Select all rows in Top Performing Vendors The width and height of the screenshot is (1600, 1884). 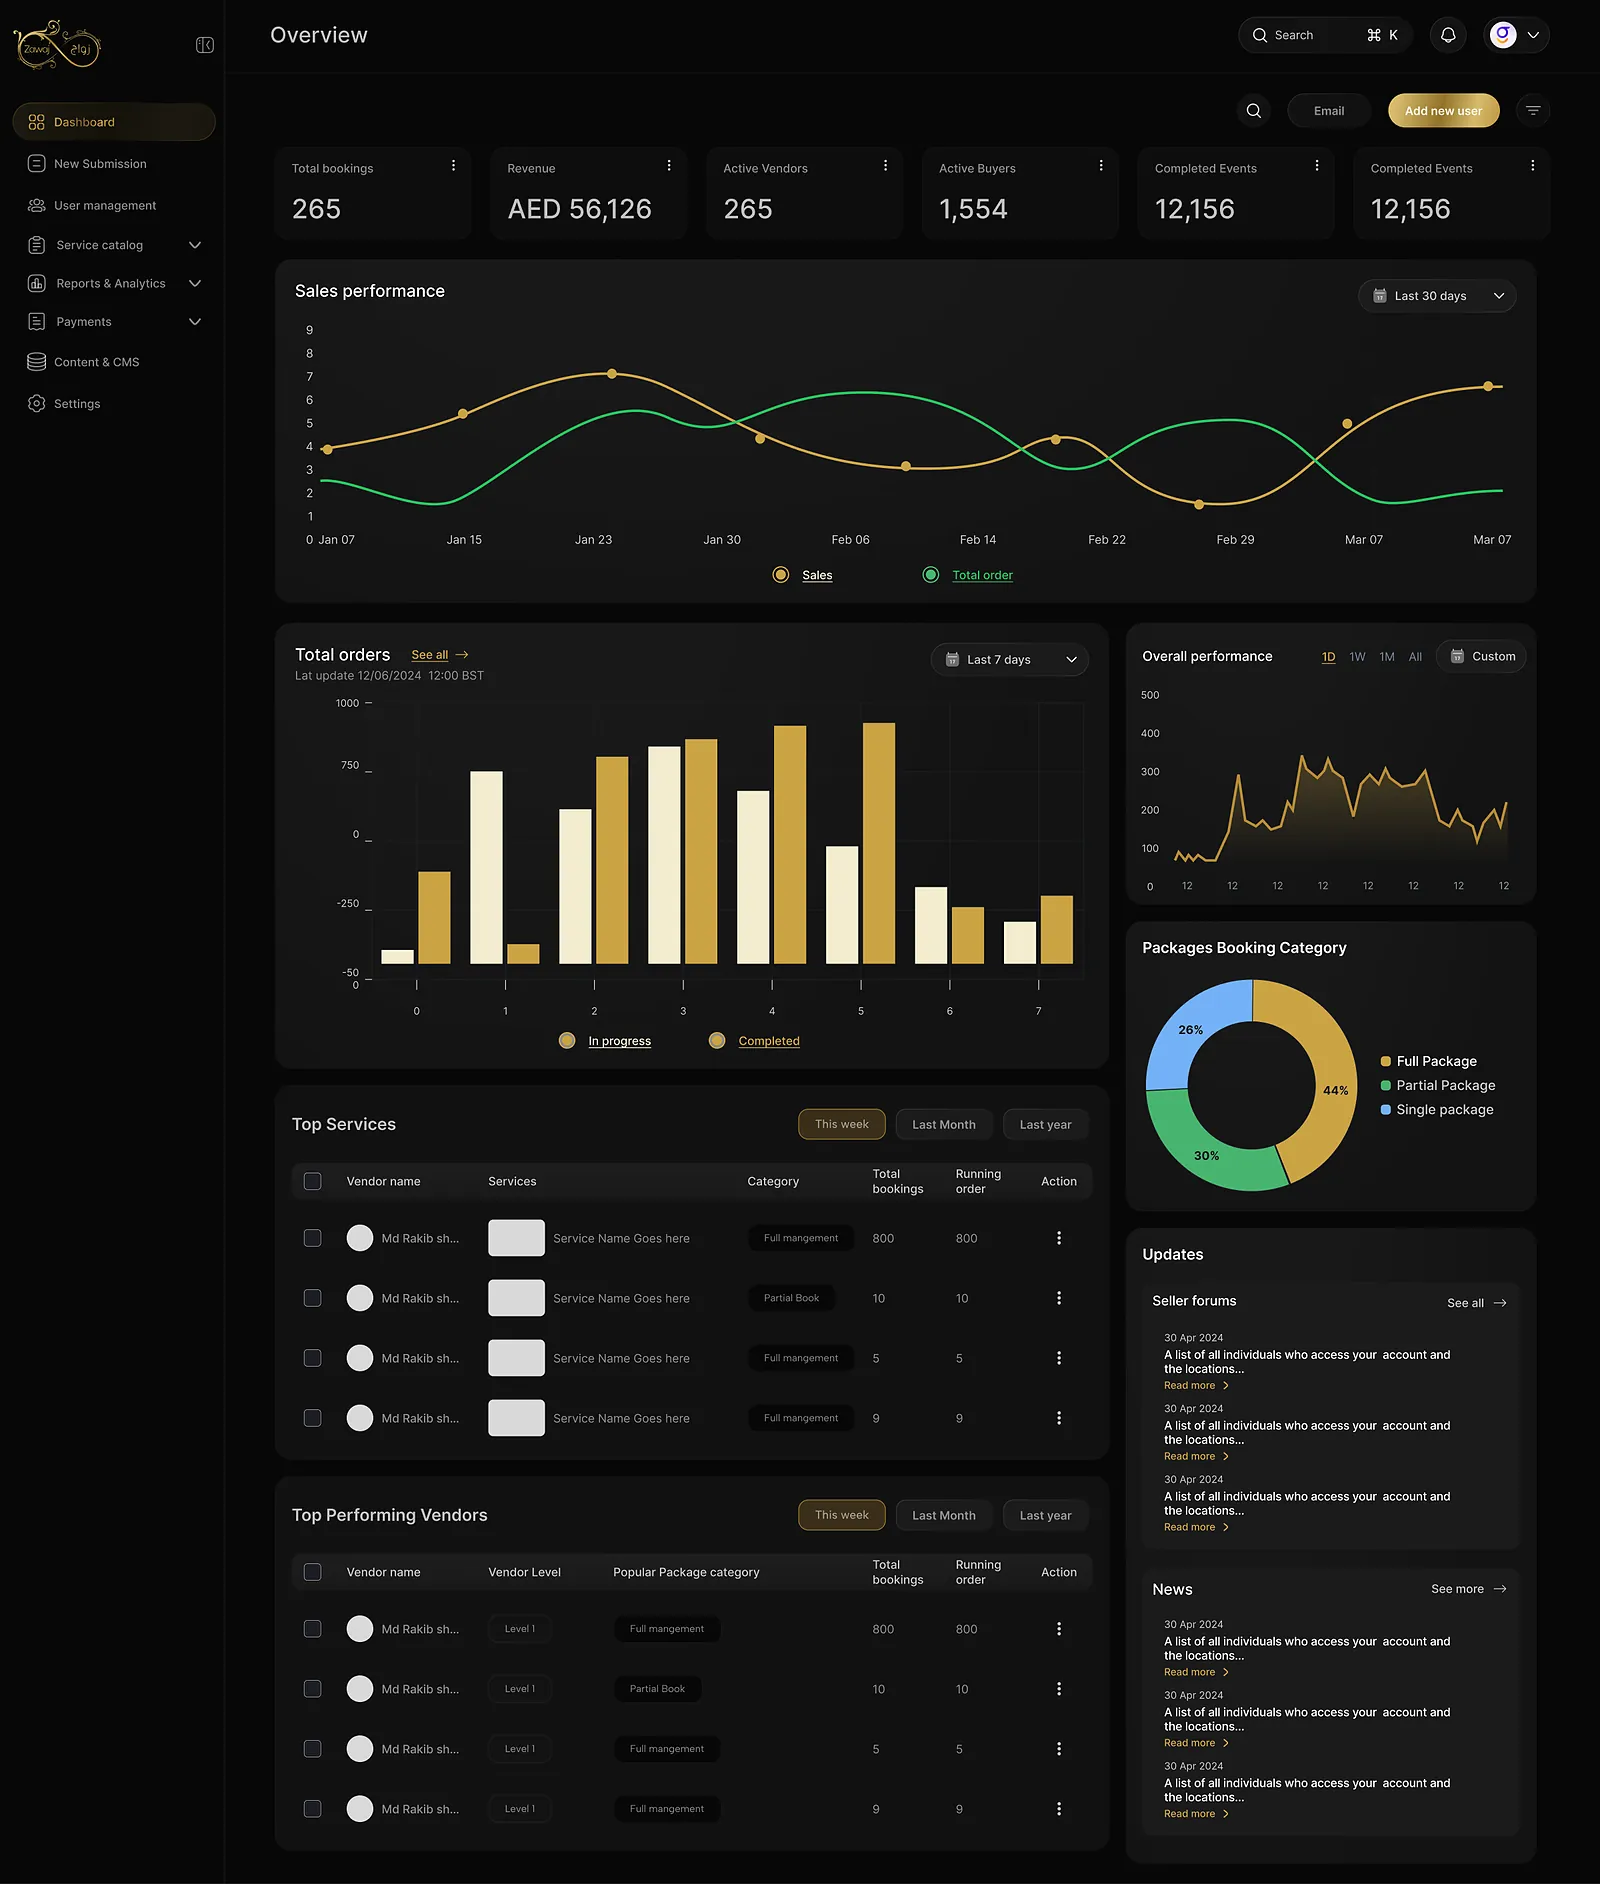[313, 1572]
